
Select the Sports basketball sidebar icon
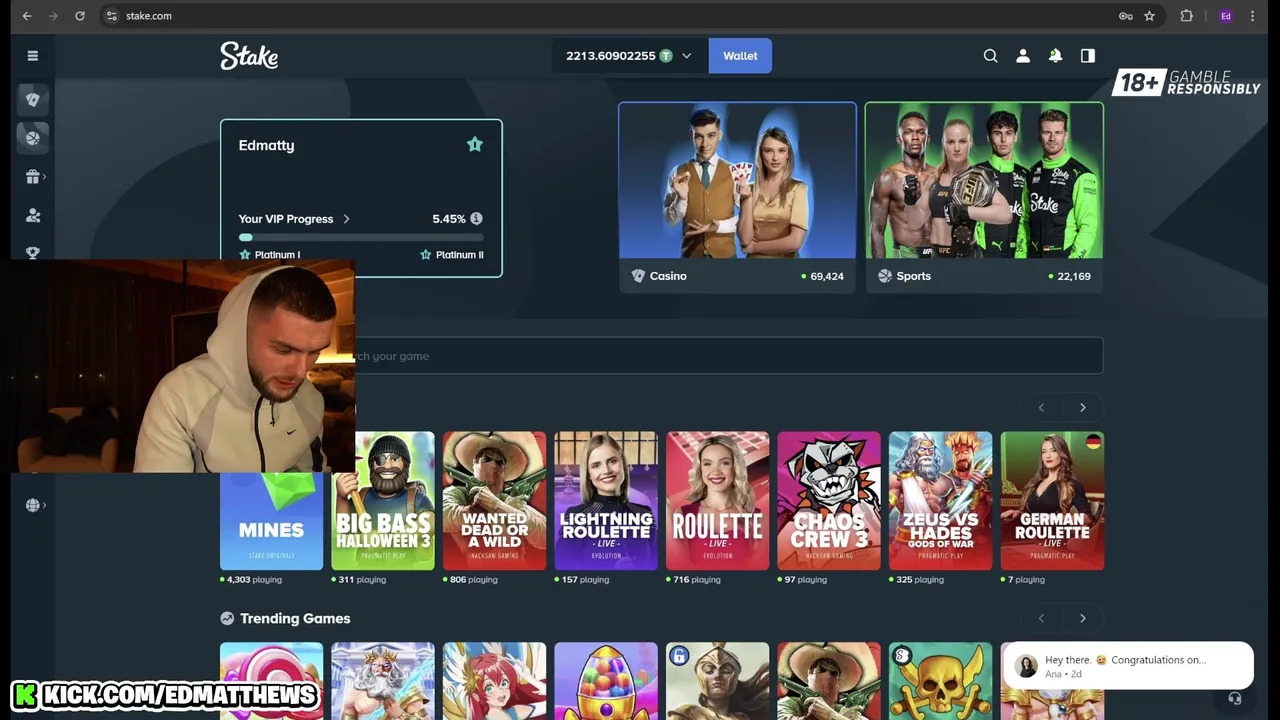[x=33, y=138]
